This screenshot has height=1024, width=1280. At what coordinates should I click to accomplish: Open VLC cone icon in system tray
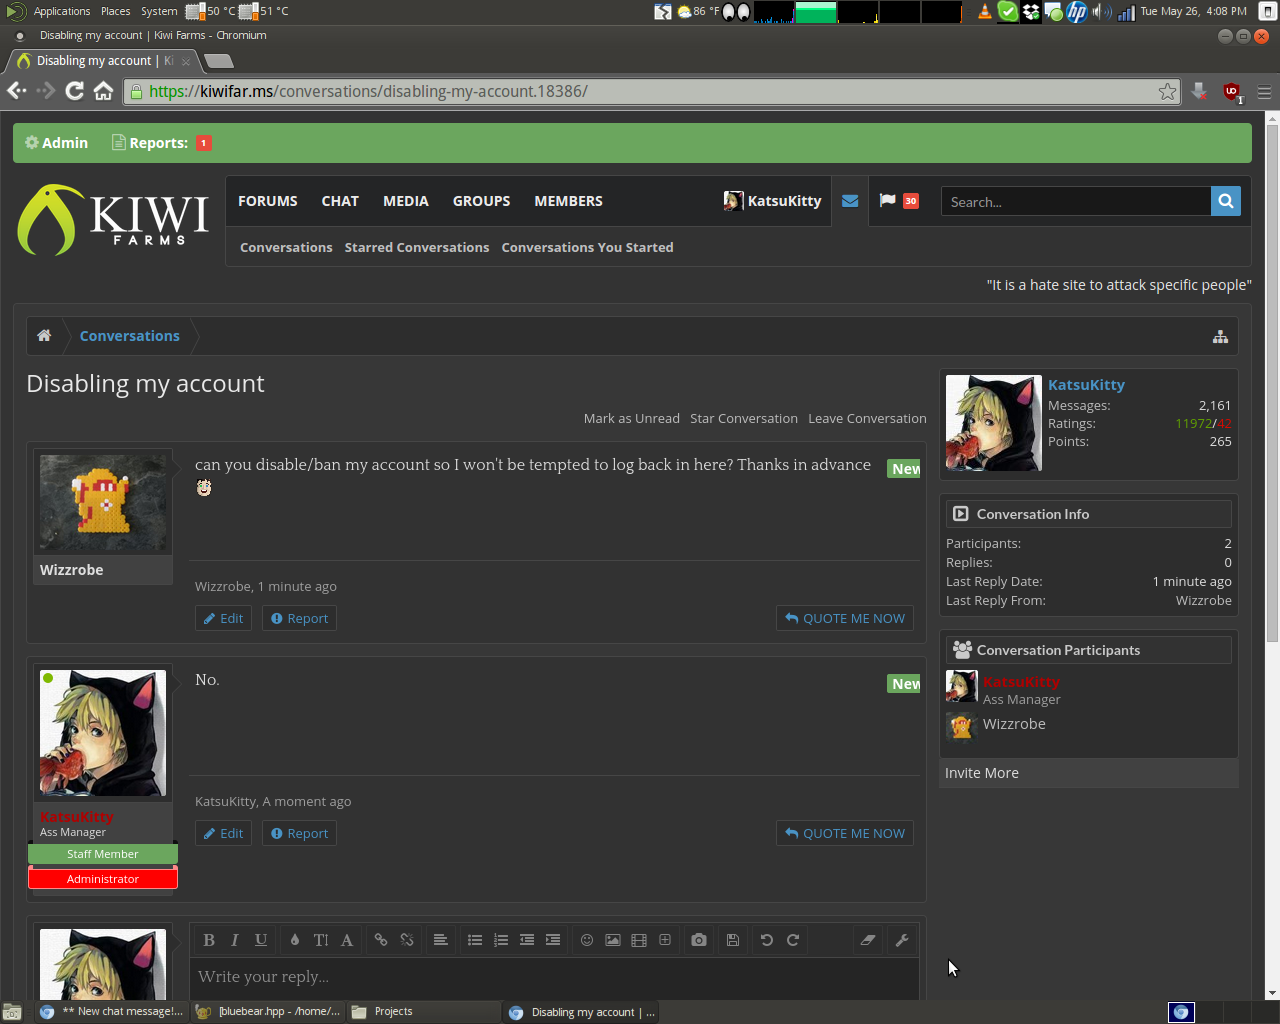(x=985, y=11)
